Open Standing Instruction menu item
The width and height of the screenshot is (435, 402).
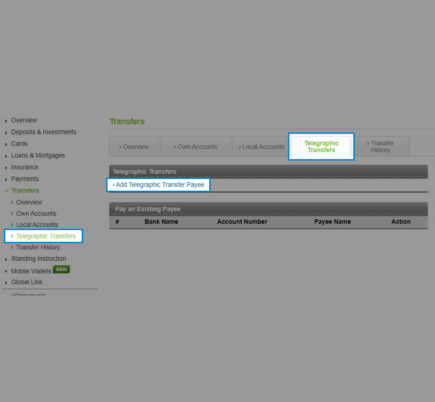38,259
